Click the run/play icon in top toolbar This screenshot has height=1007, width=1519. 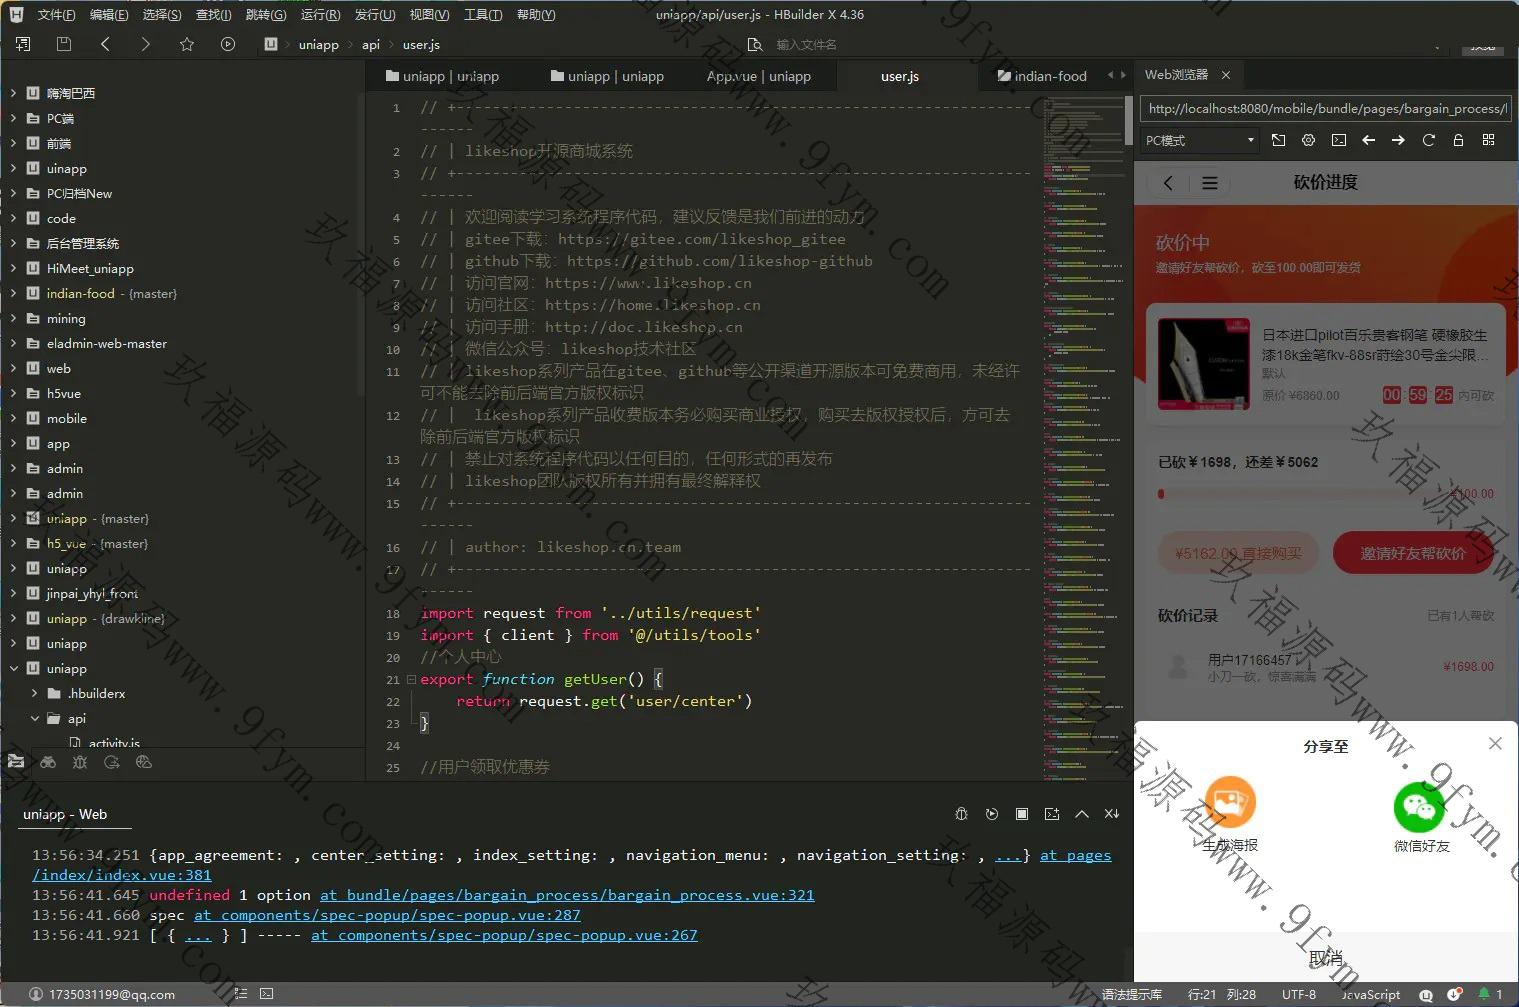[x=228, y=44]
